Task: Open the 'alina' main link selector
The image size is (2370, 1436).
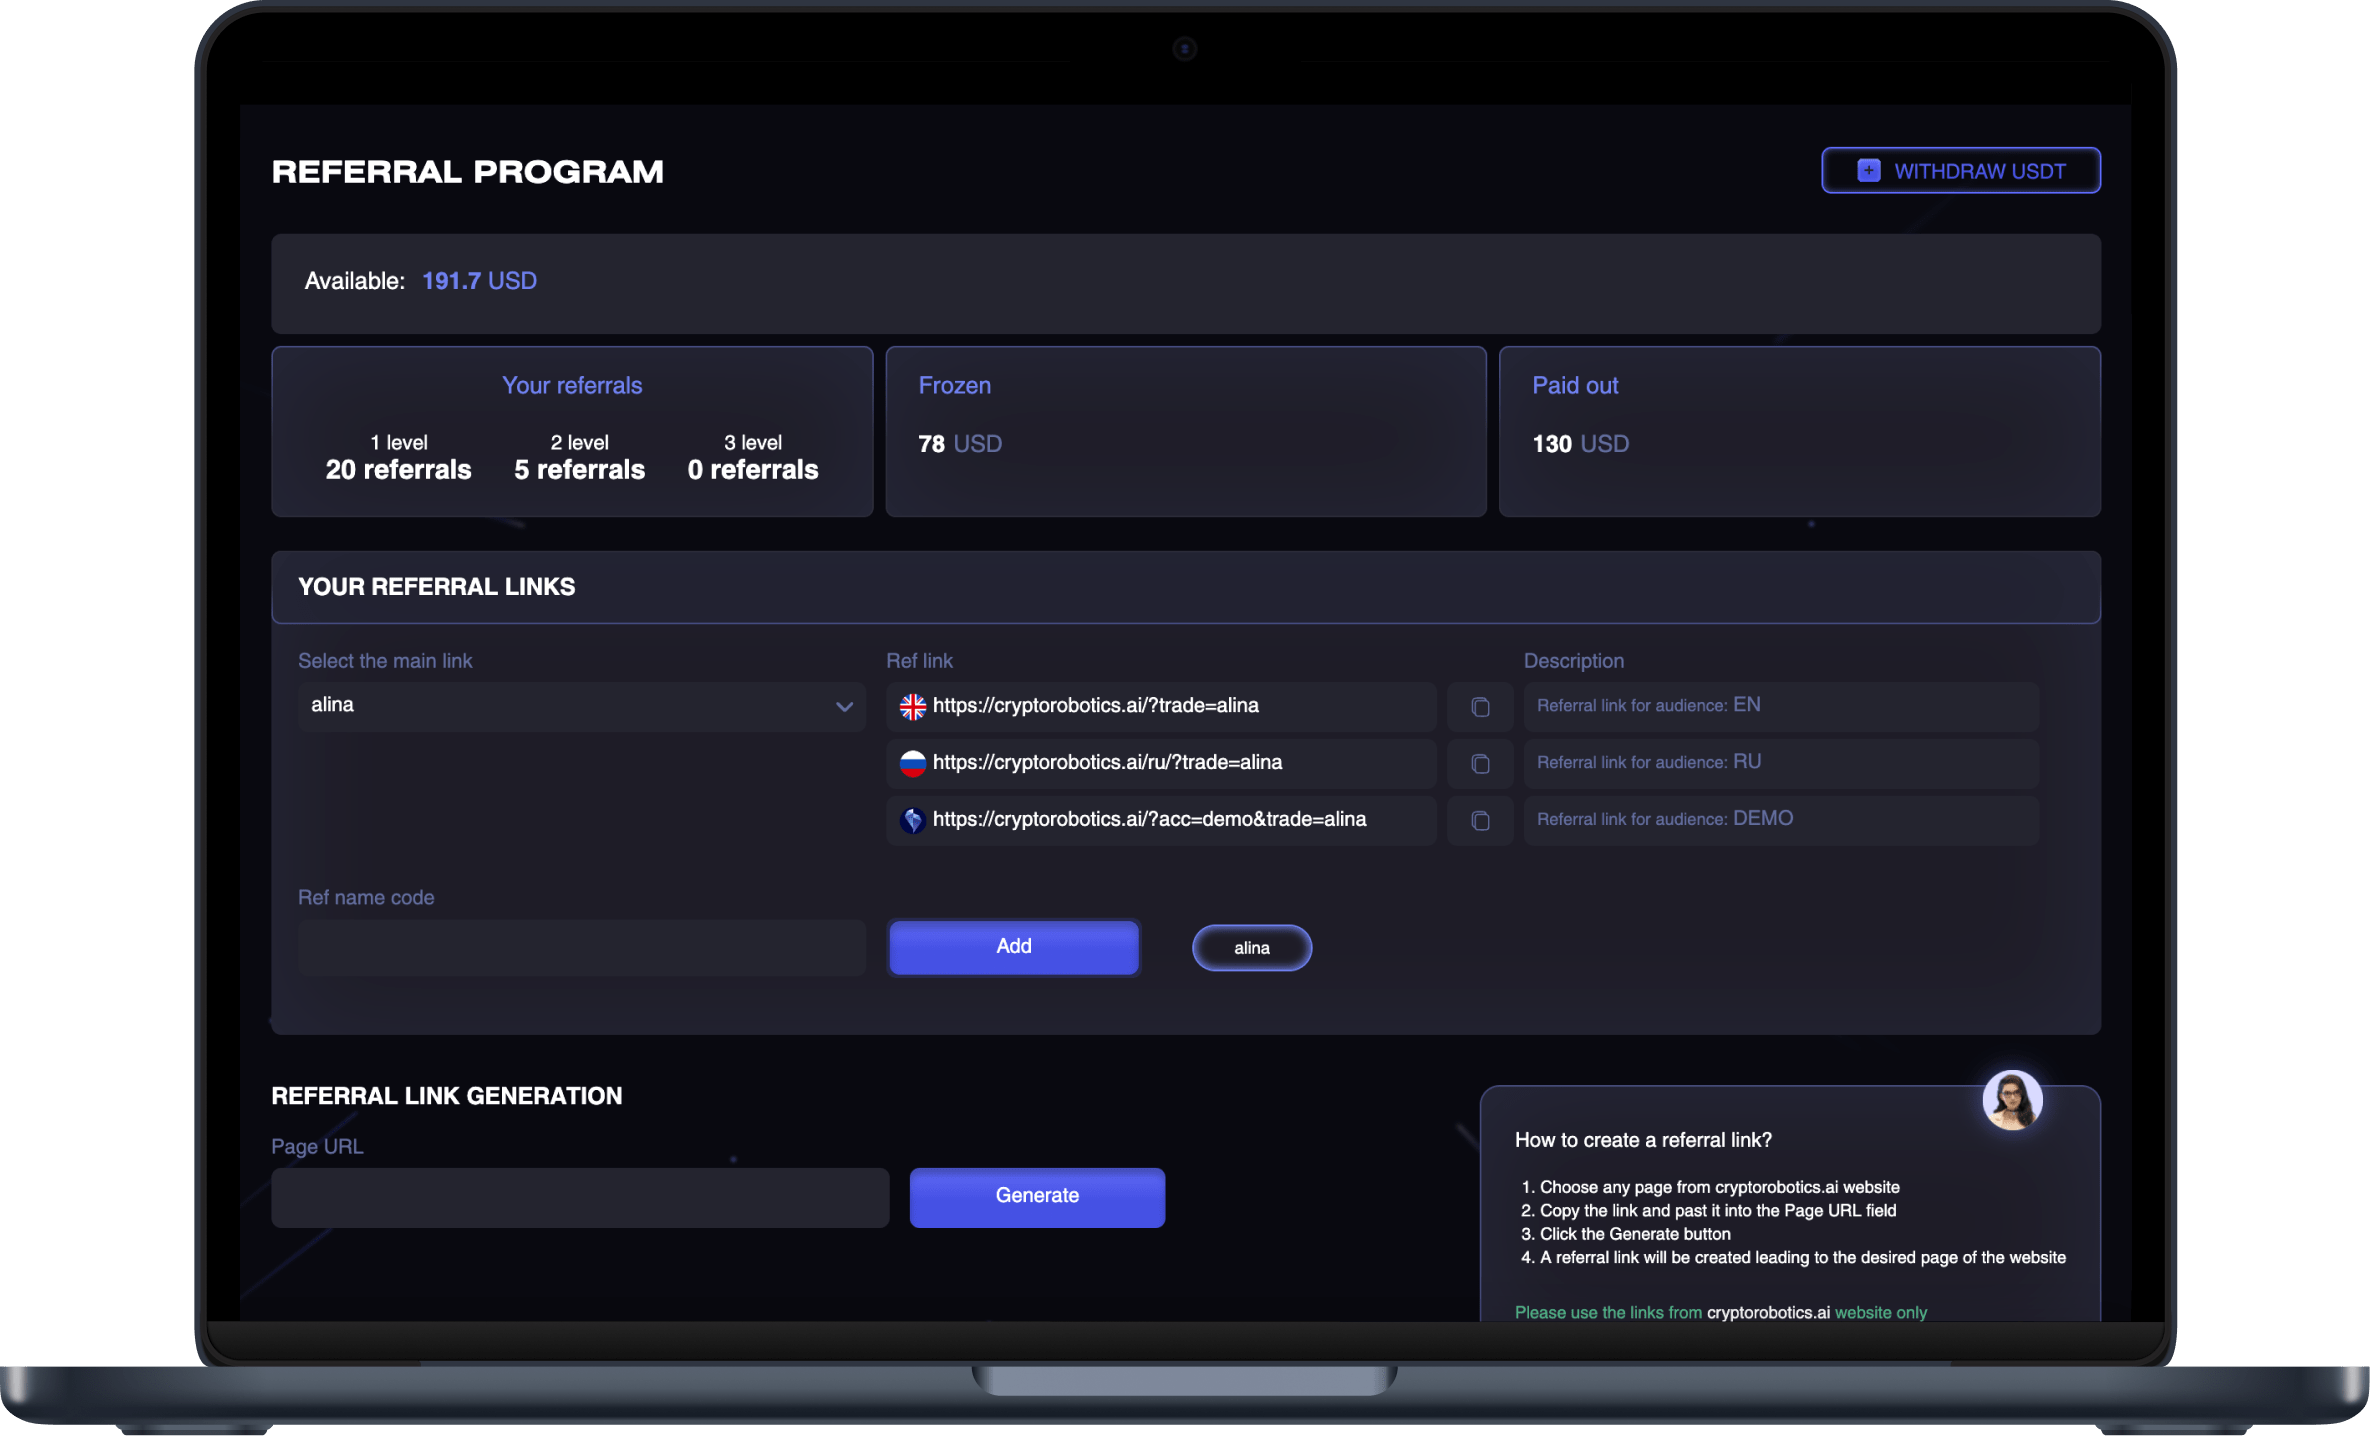Action: click(560, 706)
